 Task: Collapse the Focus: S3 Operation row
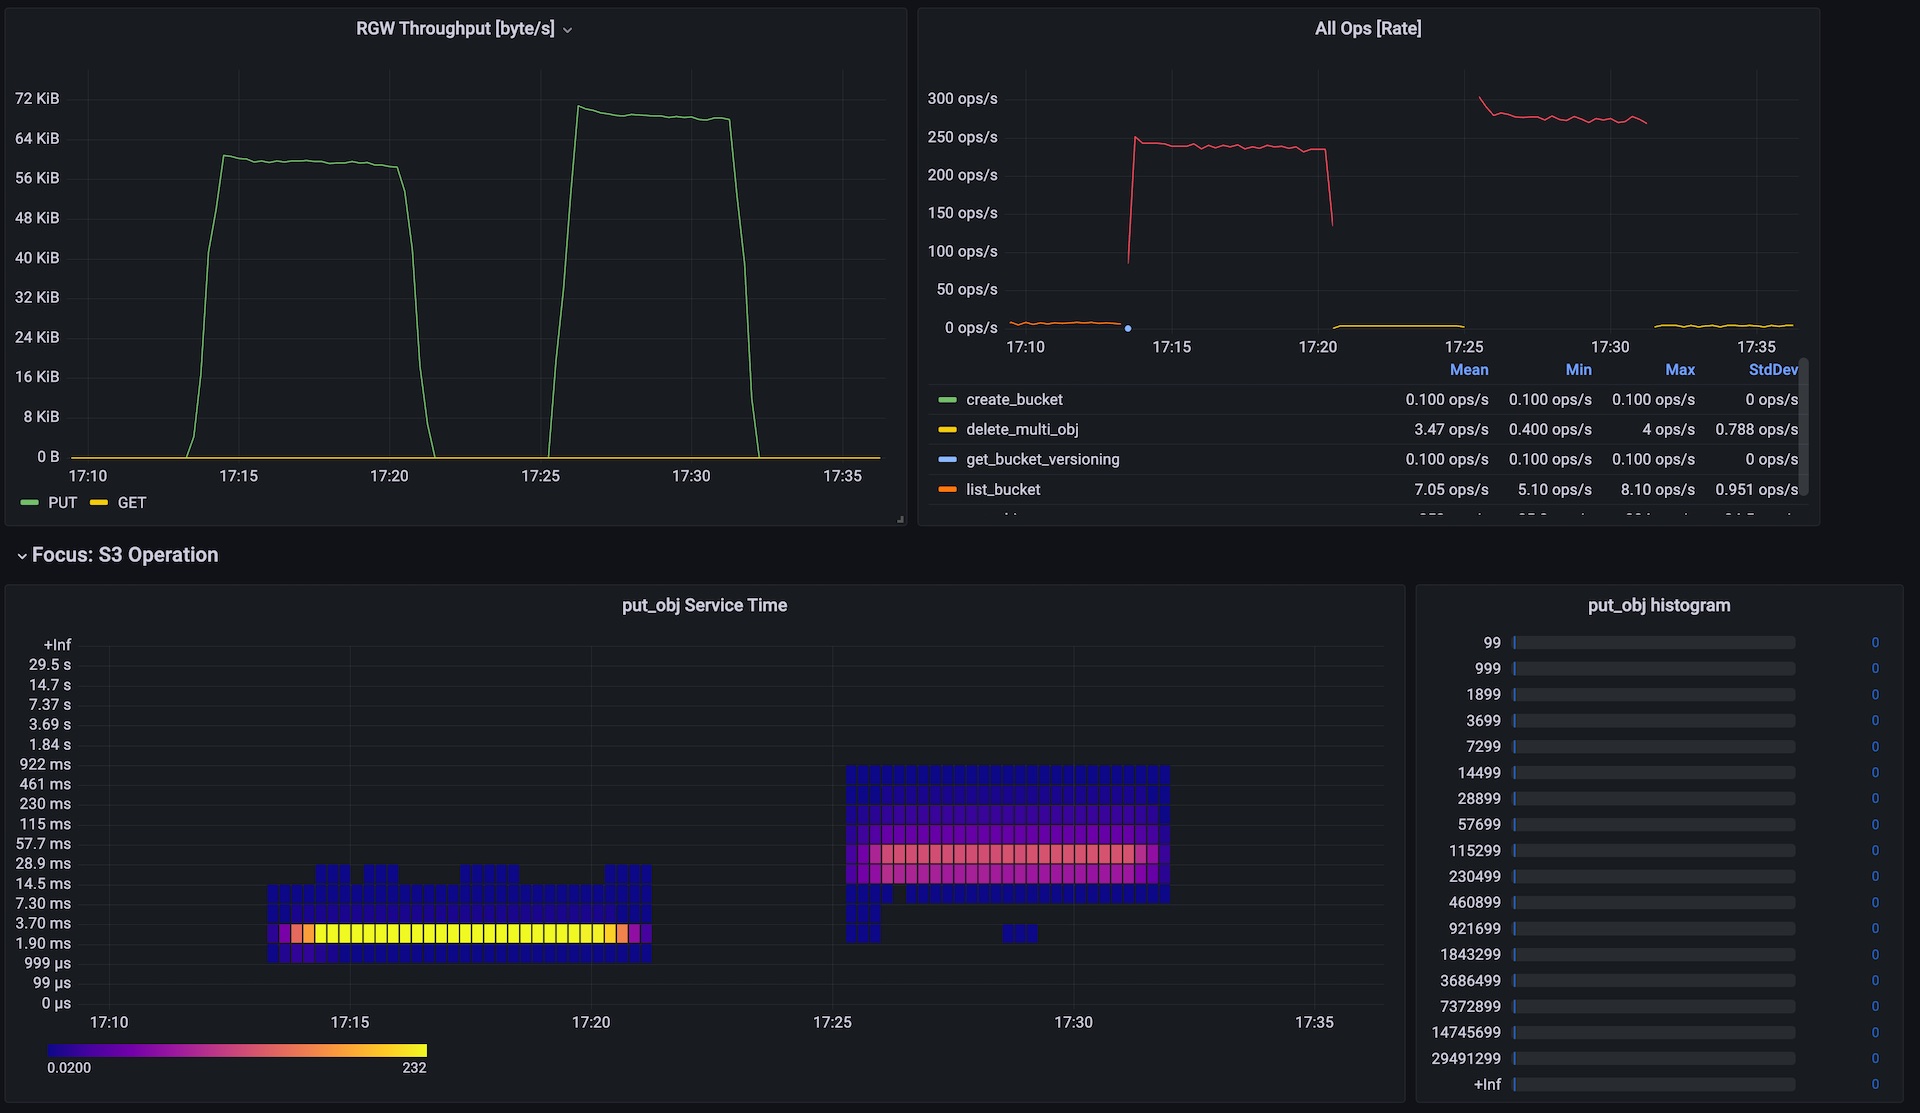click(22, 556)
